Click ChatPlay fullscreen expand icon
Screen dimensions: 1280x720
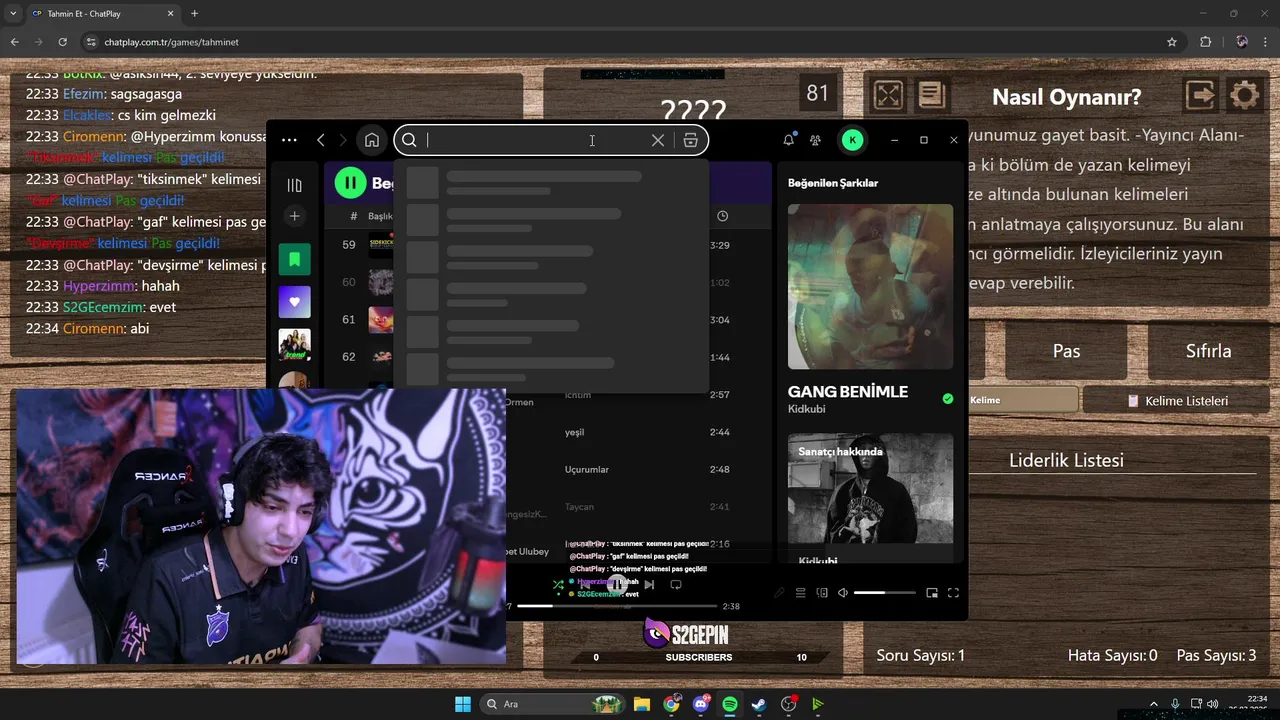click(888, 95)
